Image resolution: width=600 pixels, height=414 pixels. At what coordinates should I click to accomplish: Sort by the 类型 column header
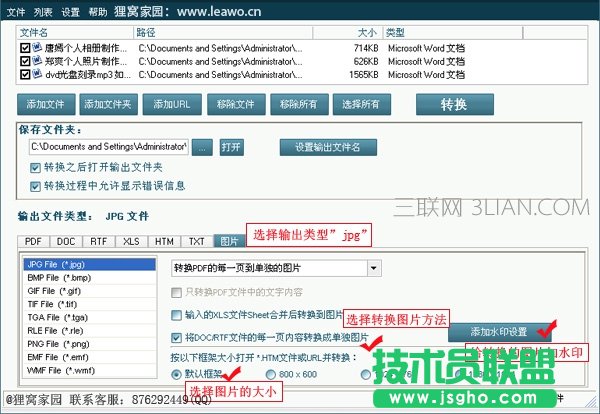453,33
